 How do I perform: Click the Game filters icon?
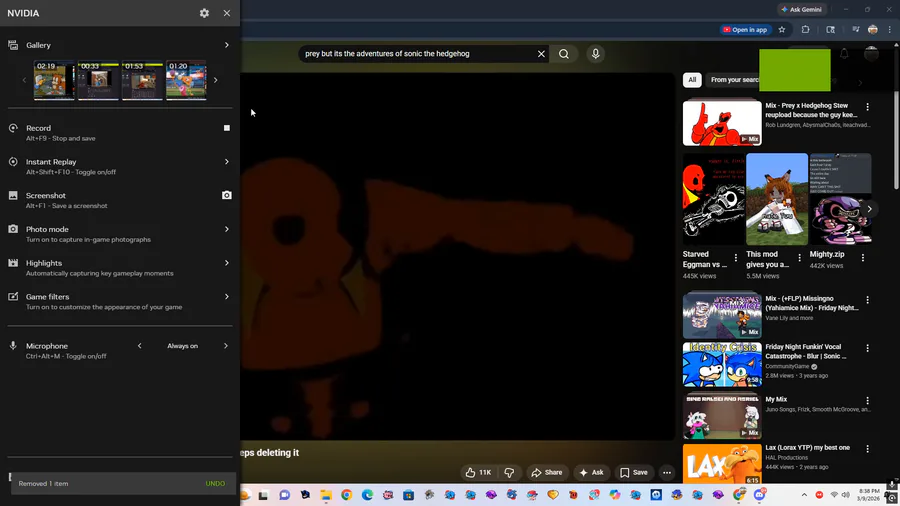pyautogui.click(x=13, y=297)
